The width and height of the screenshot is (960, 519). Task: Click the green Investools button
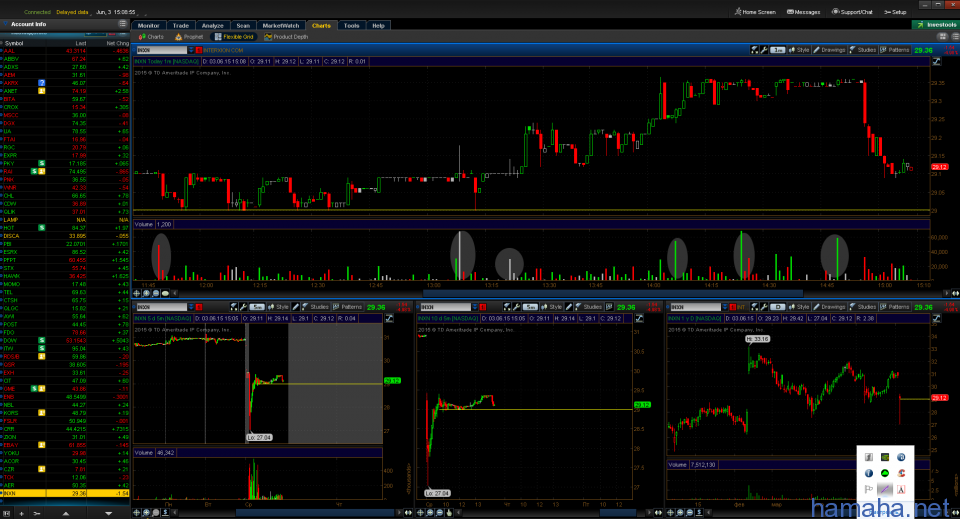pyautogui.click(x=936, y=24)
